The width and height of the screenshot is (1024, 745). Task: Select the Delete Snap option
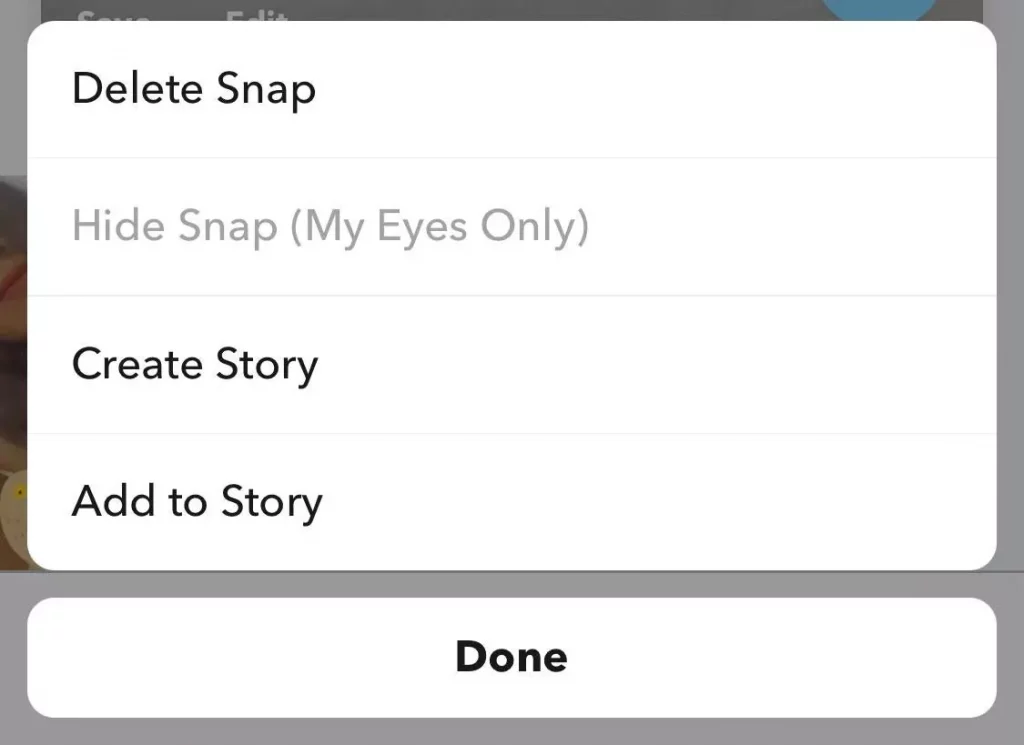(x=512, y=89)
